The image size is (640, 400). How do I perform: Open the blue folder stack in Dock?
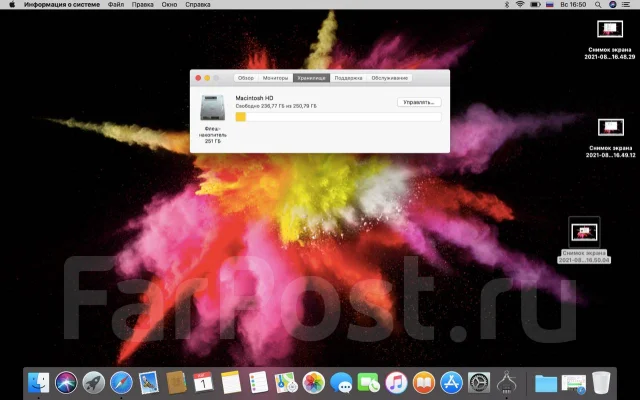click(x=546, y=383)
